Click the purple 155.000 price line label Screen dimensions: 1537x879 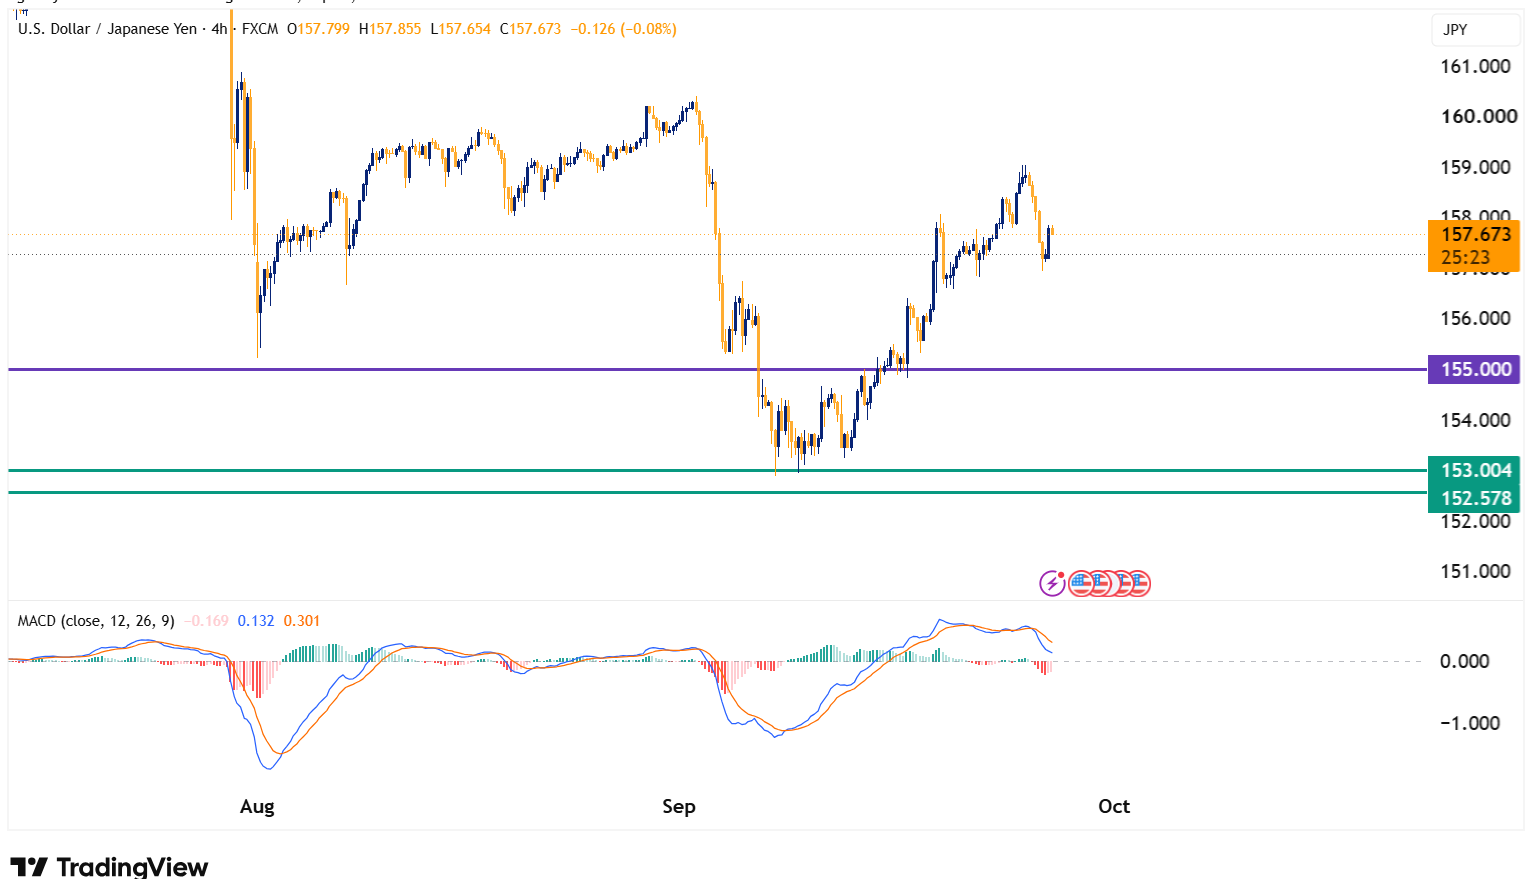(x=1475, y=369)
